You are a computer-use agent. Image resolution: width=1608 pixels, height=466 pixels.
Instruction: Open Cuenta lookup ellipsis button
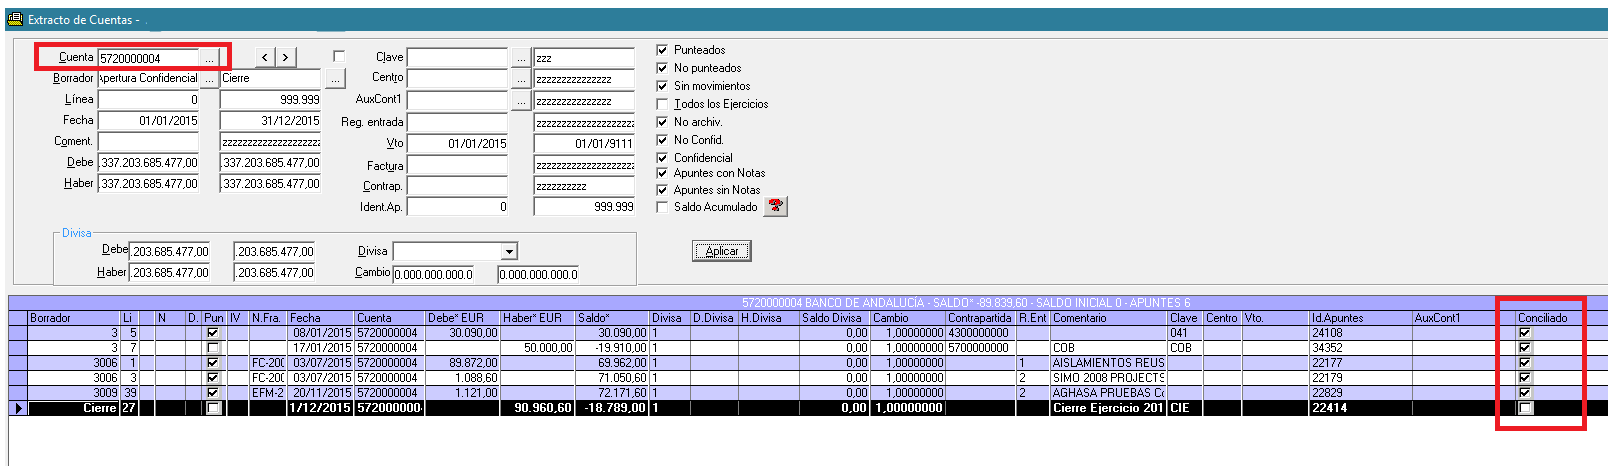[x=209, y=58]
